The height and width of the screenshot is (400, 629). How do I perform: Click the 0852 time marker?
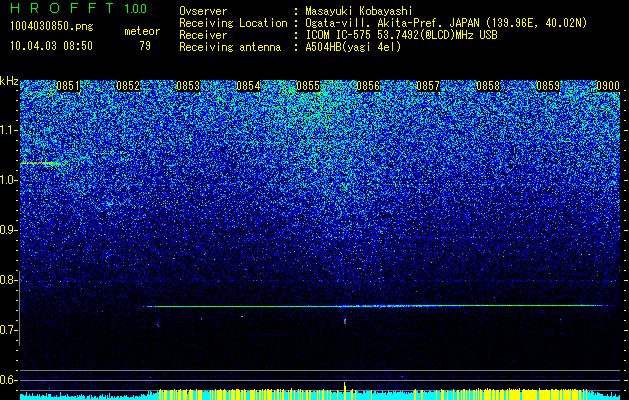pos(128,86)
